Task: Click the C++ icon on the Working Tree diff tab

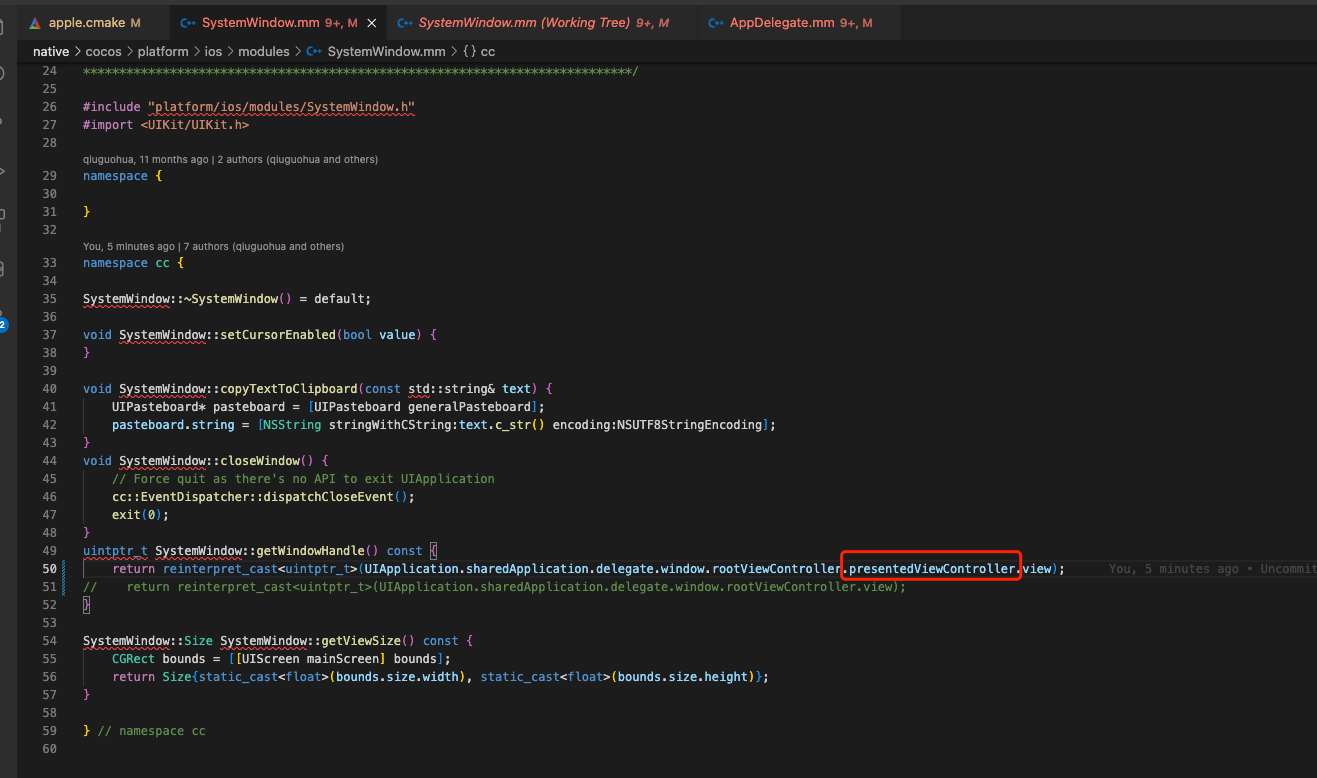Action: pyautogui.click(x=405, y=21)
